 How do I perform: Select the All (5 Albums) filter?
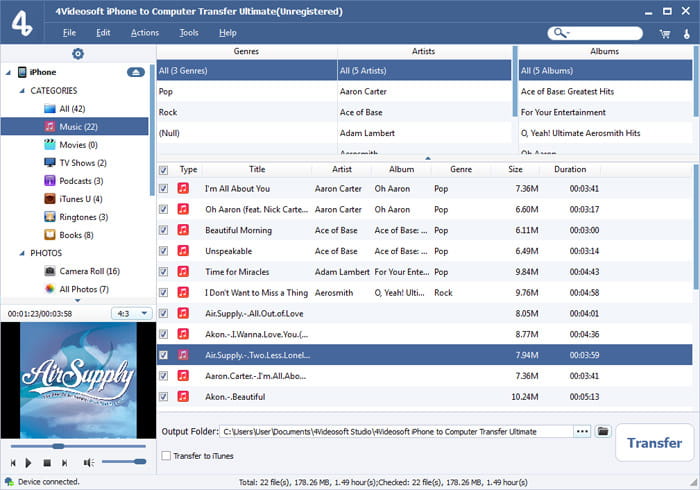tap(605, 70)
